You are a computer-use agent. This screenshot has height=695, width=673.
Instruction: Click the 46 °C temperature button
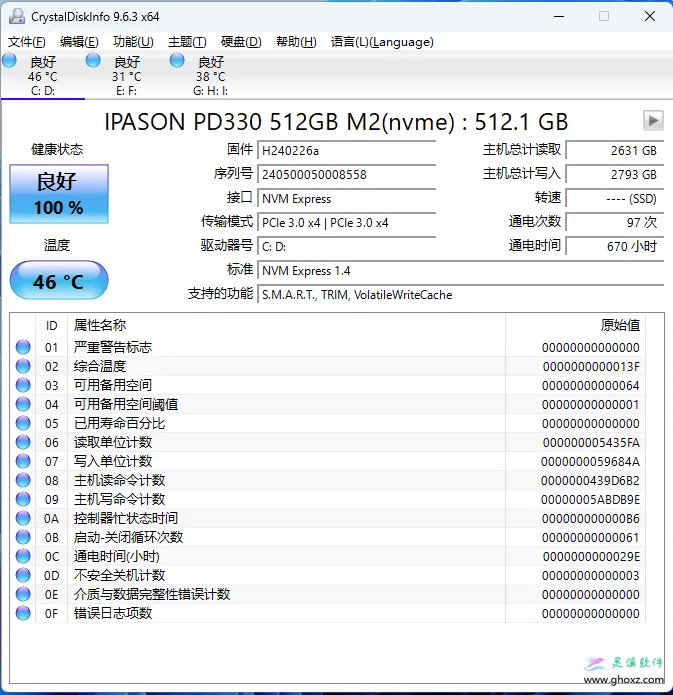(x=59, y=280)
